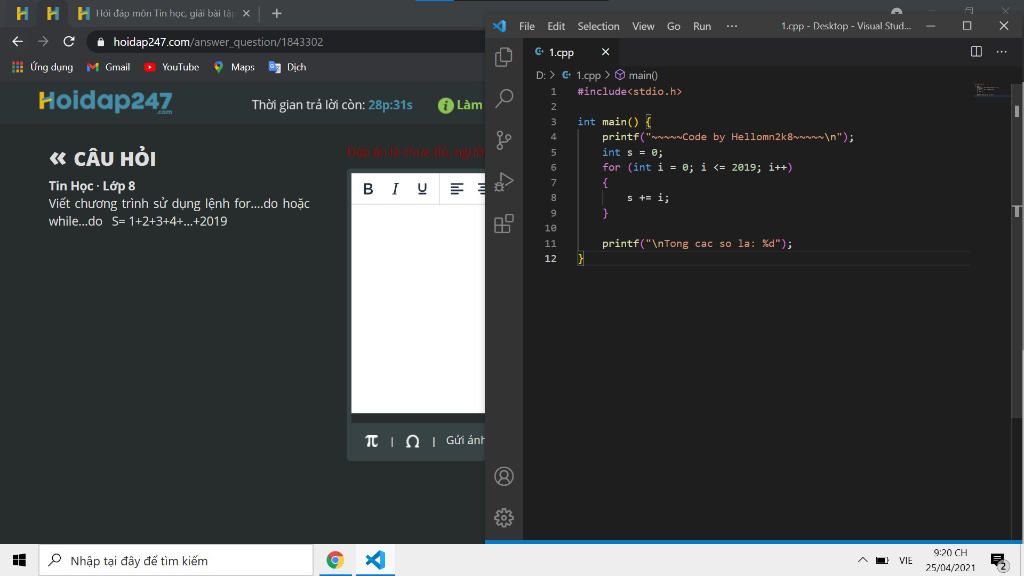Open the YouTube bookmark
This screenshot has width=1024, height=576.
click(x=171, y=67)
